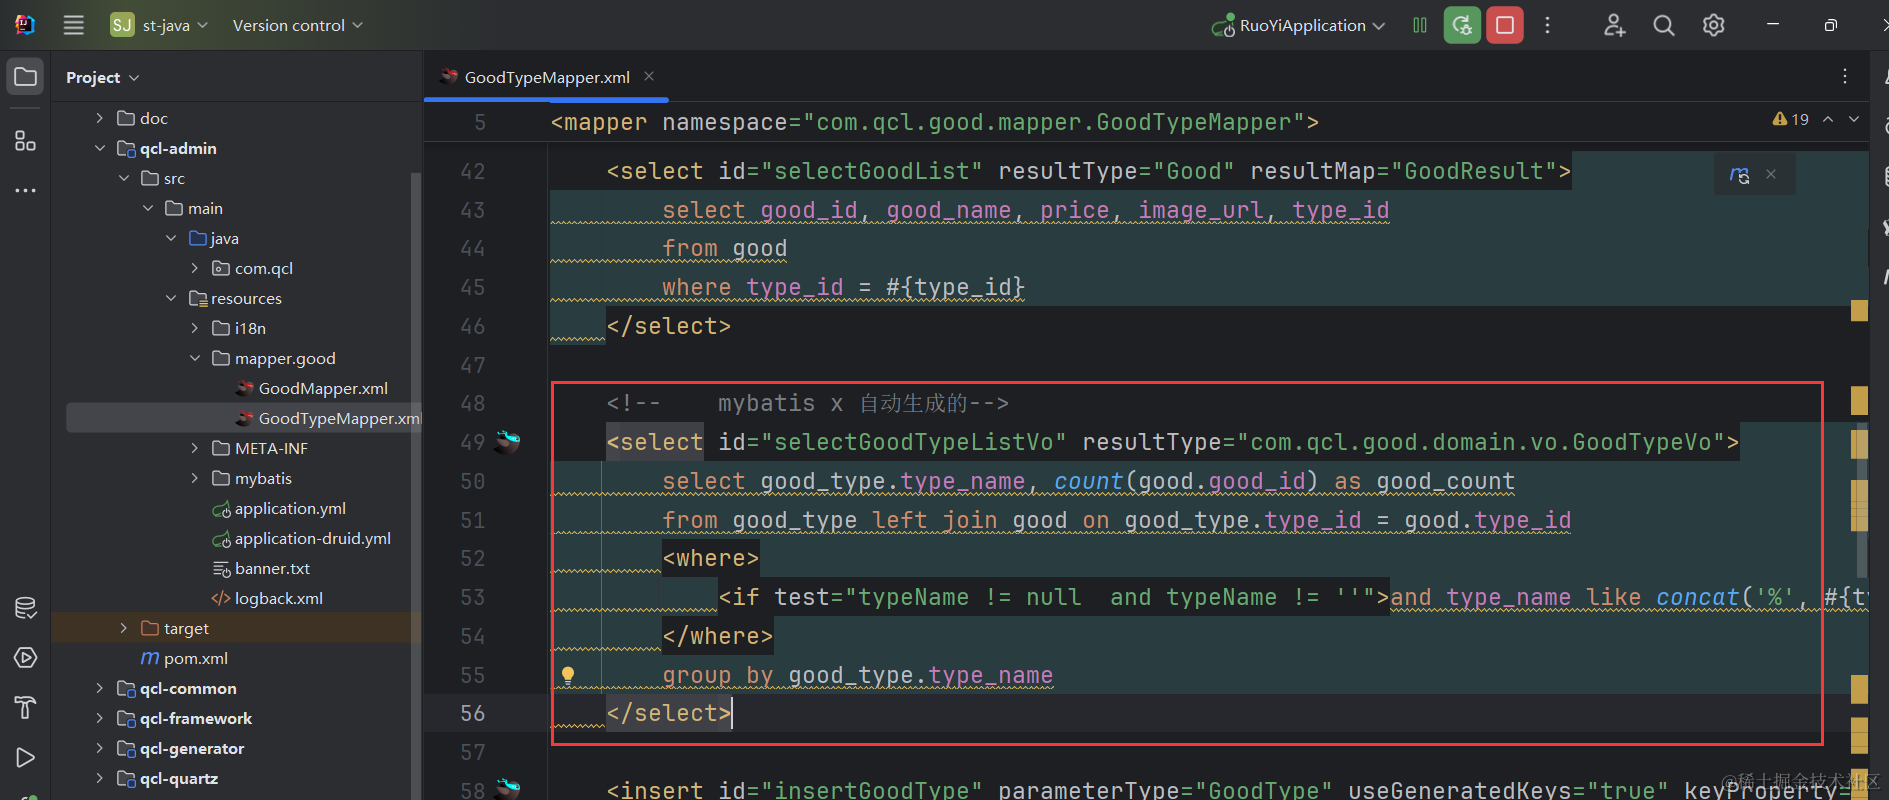Stop the running RuoYiApplication
The height and width of the screenshot is (800, 1889).
click(1504, 25)
